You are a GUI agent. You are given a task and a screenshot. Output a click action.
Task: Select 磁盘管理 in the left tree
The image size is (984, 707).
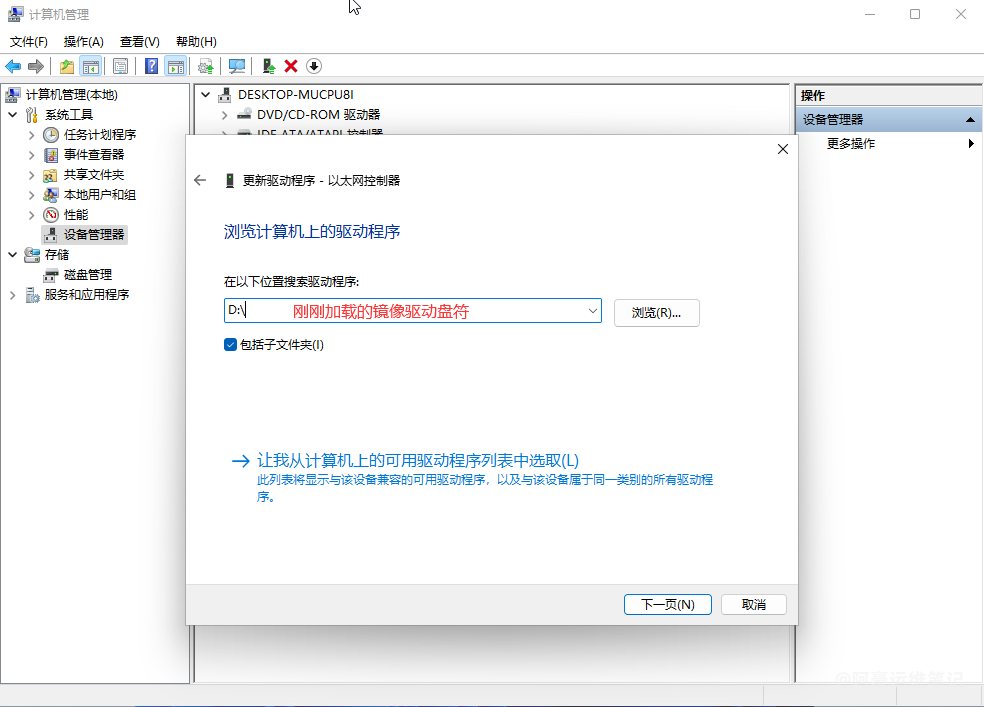(x=88, y=275)
